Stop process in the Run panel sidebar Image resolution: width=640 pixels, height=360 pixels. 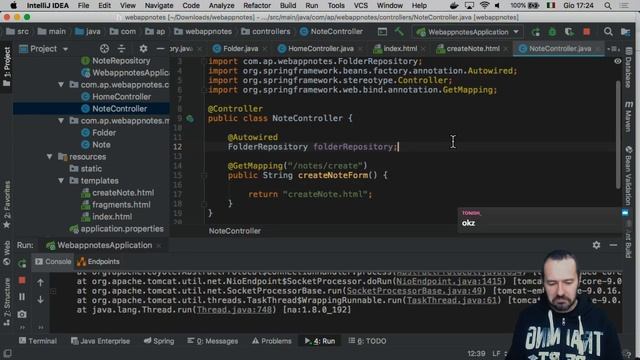pos(22,280)
